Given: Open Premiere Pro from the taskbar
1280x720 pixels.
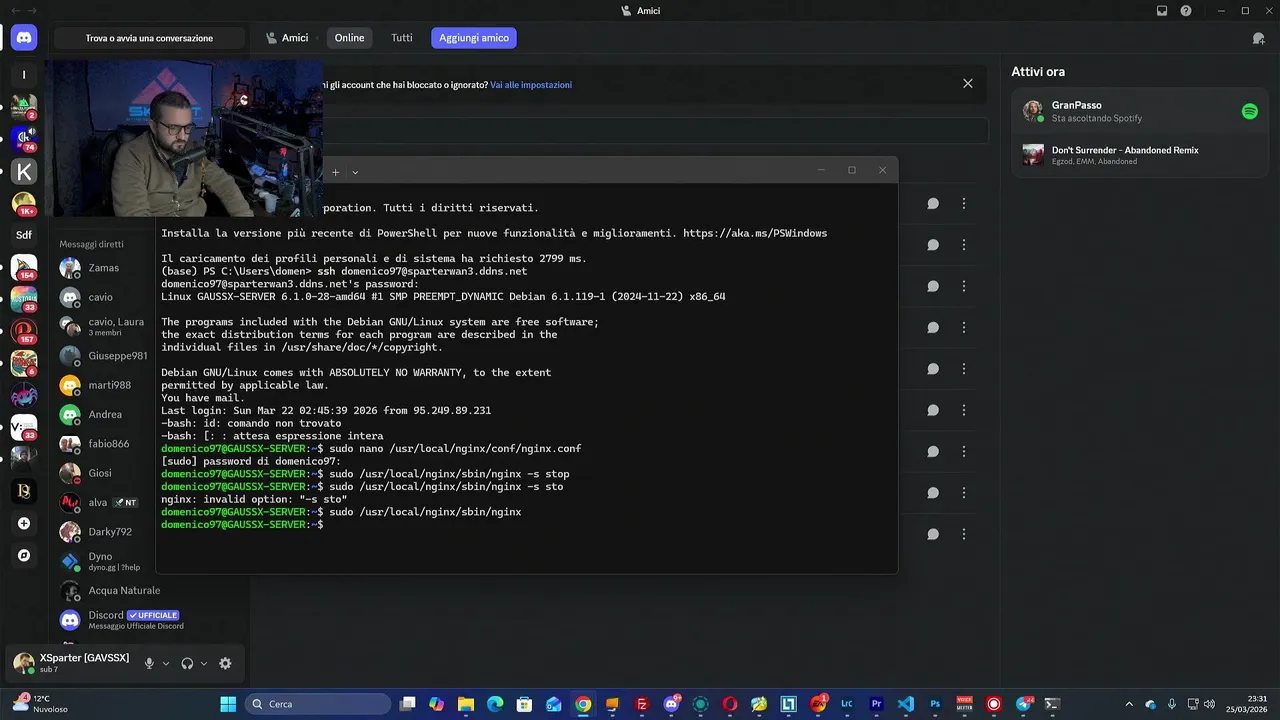Looking at the screenshot, I should coord(877,704).
